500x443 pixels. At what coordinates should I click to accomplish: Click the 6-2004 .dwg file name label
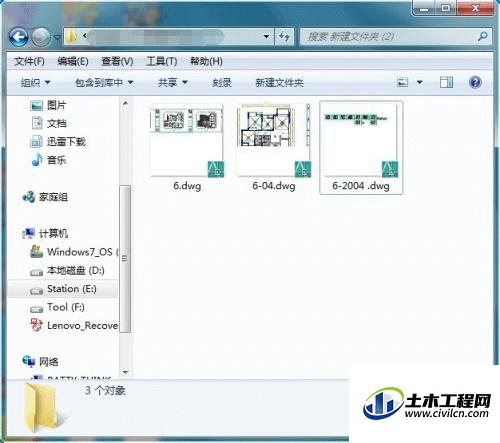(361, 186)
